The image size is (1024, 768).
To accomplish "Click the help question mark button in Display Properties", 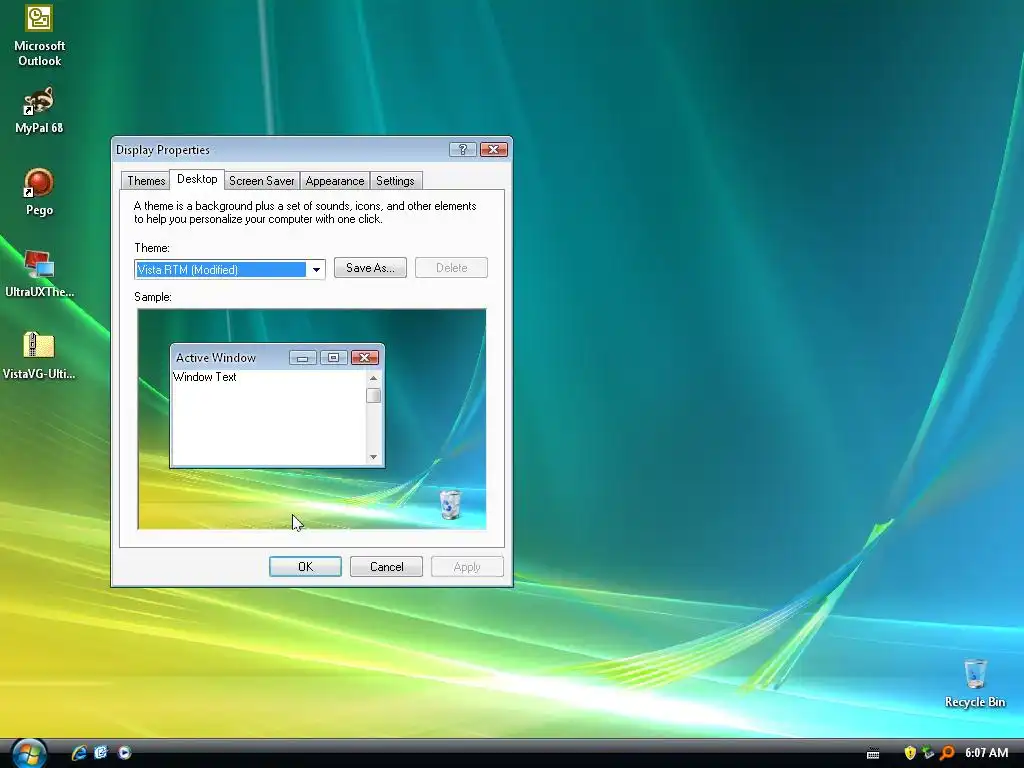I will (462, 150).
